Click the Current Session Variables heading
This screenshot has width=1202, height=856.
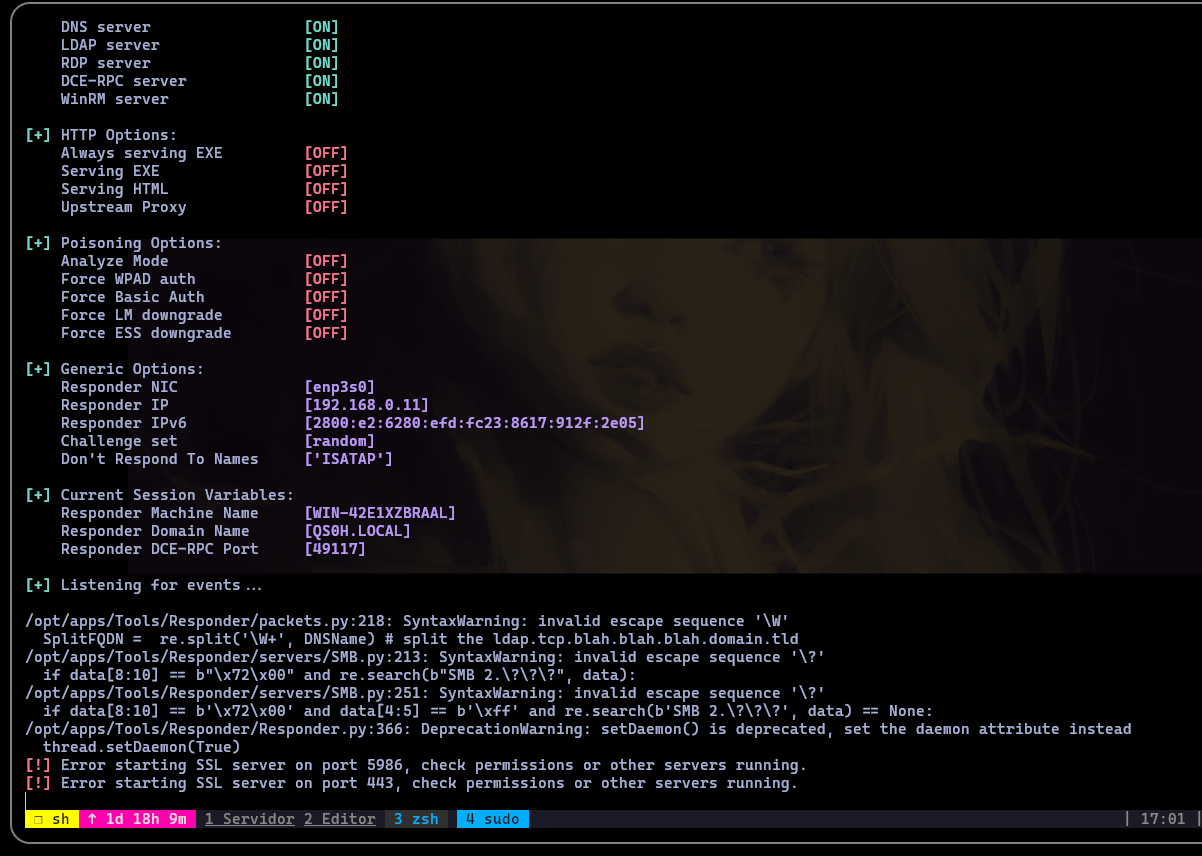(177, 495)
